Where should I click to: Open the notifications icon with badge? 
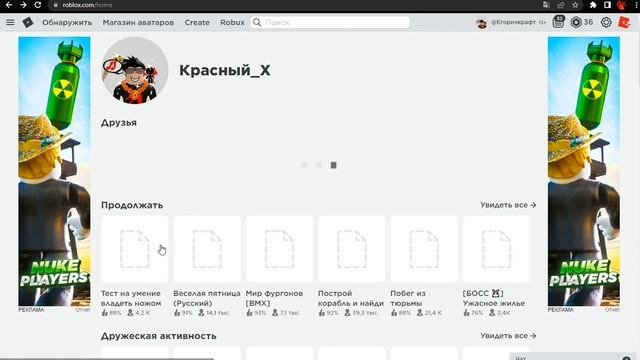(558, 22)
